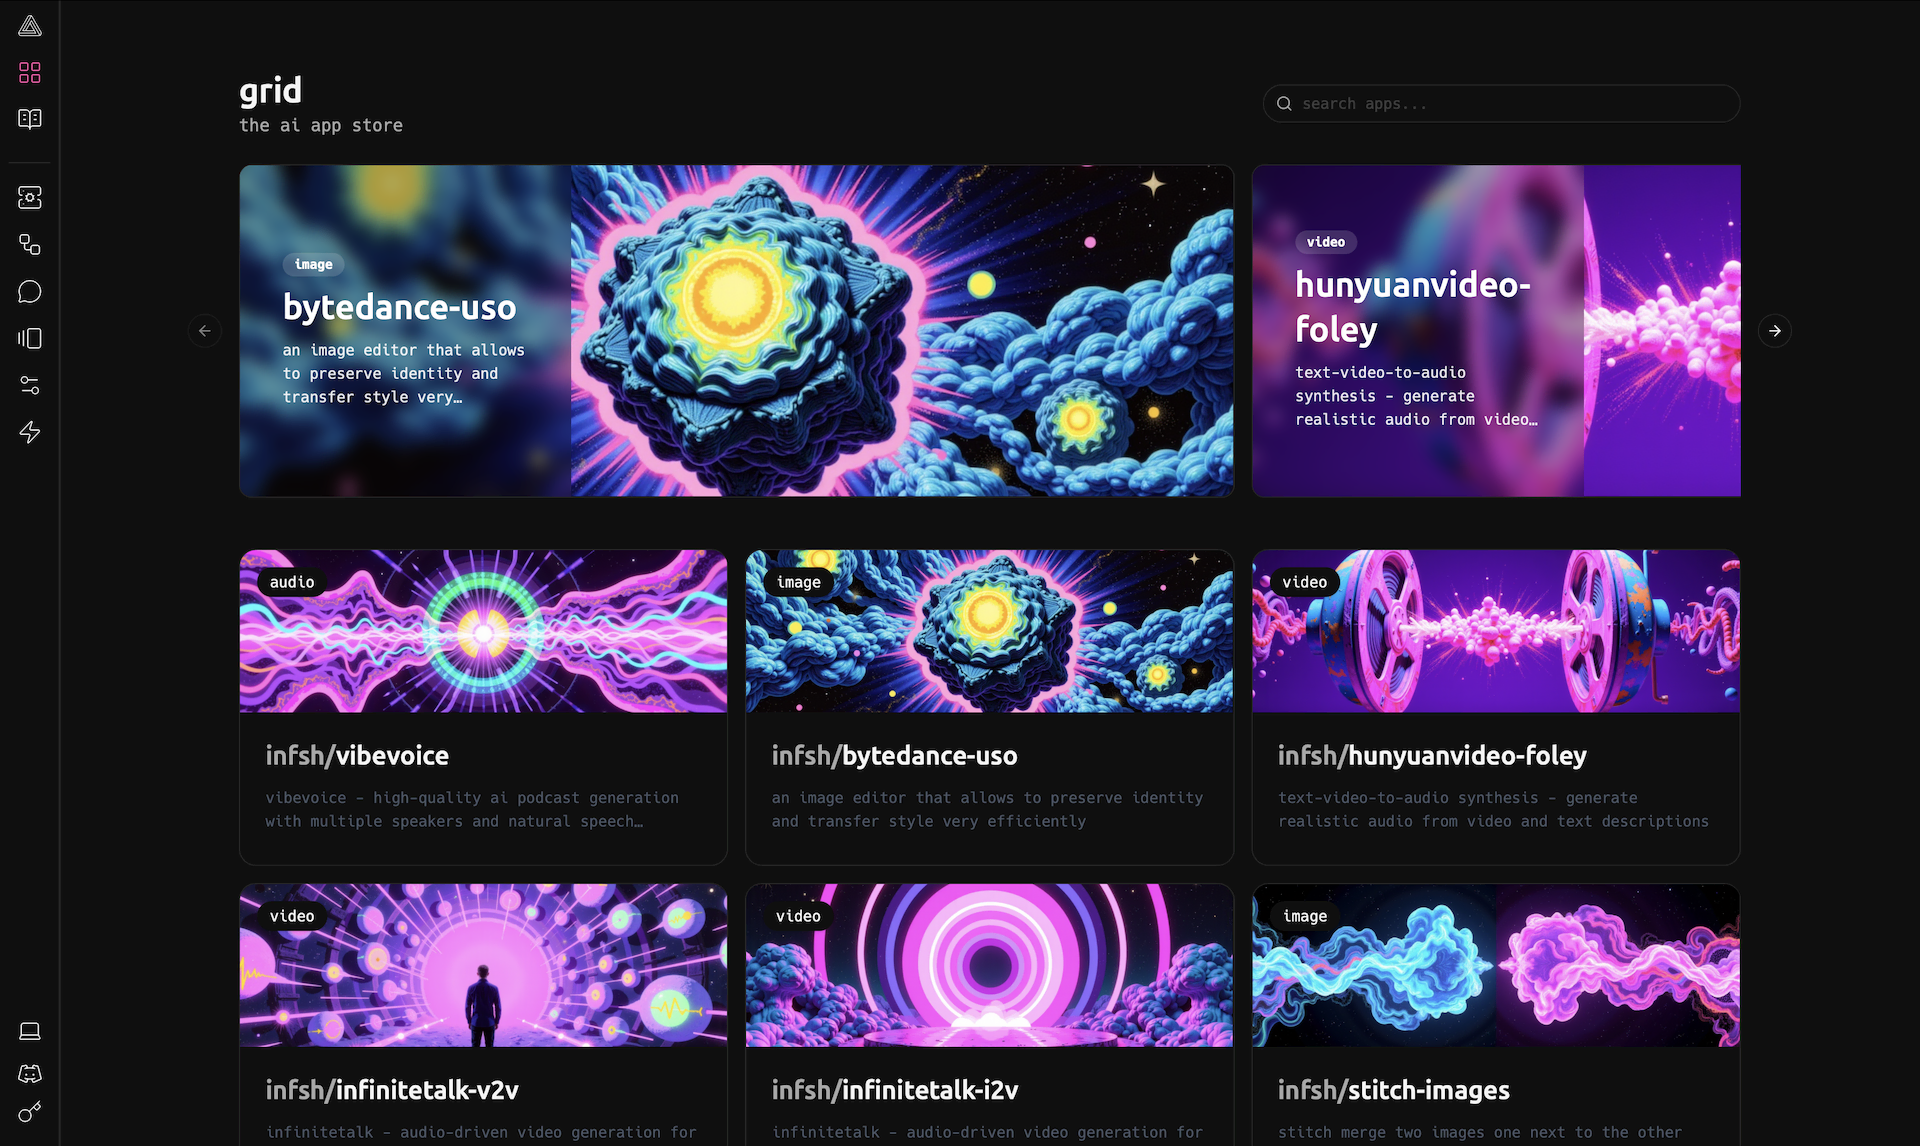Click the API key icon at sidebar bottom

(29, 1112)
